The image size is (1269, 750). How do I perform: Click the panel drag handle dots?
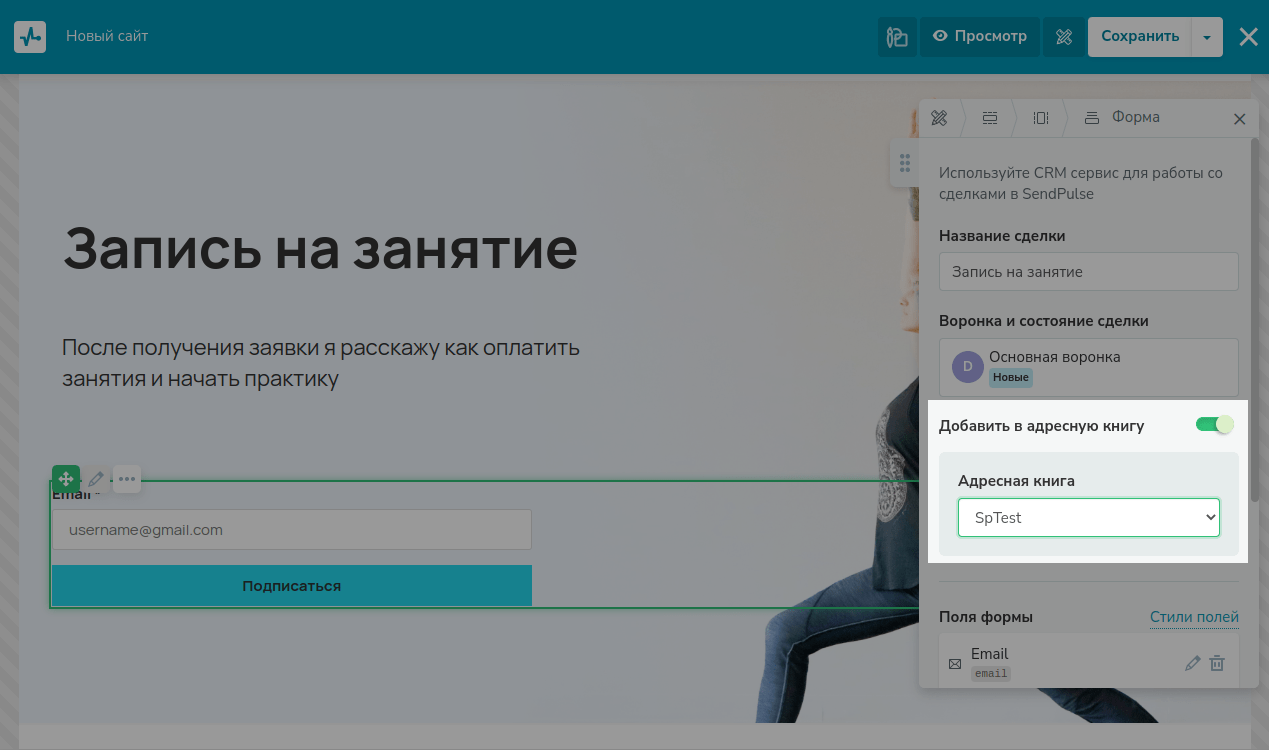[904, 163]
